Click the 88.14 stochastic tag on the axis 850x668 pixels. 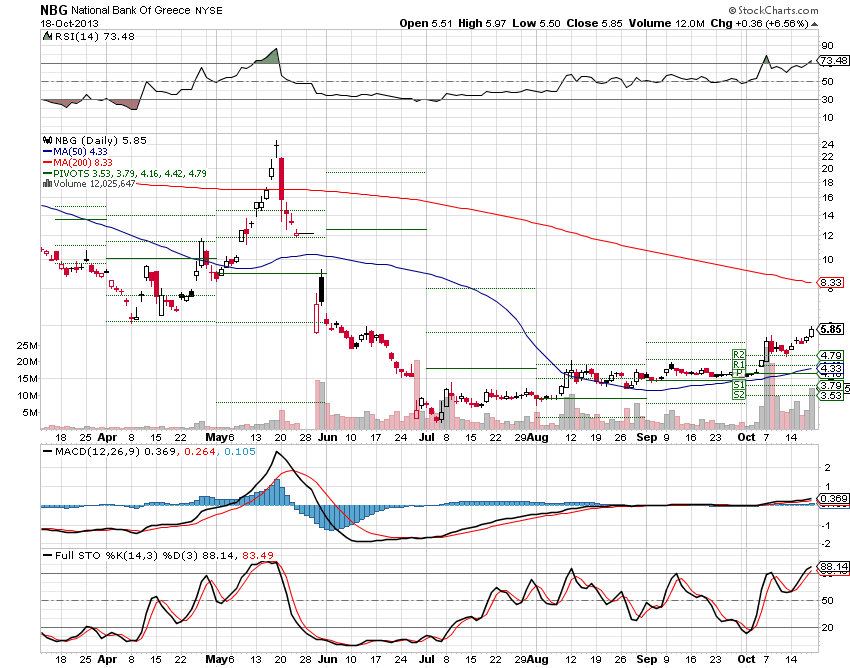click(834, 567)
